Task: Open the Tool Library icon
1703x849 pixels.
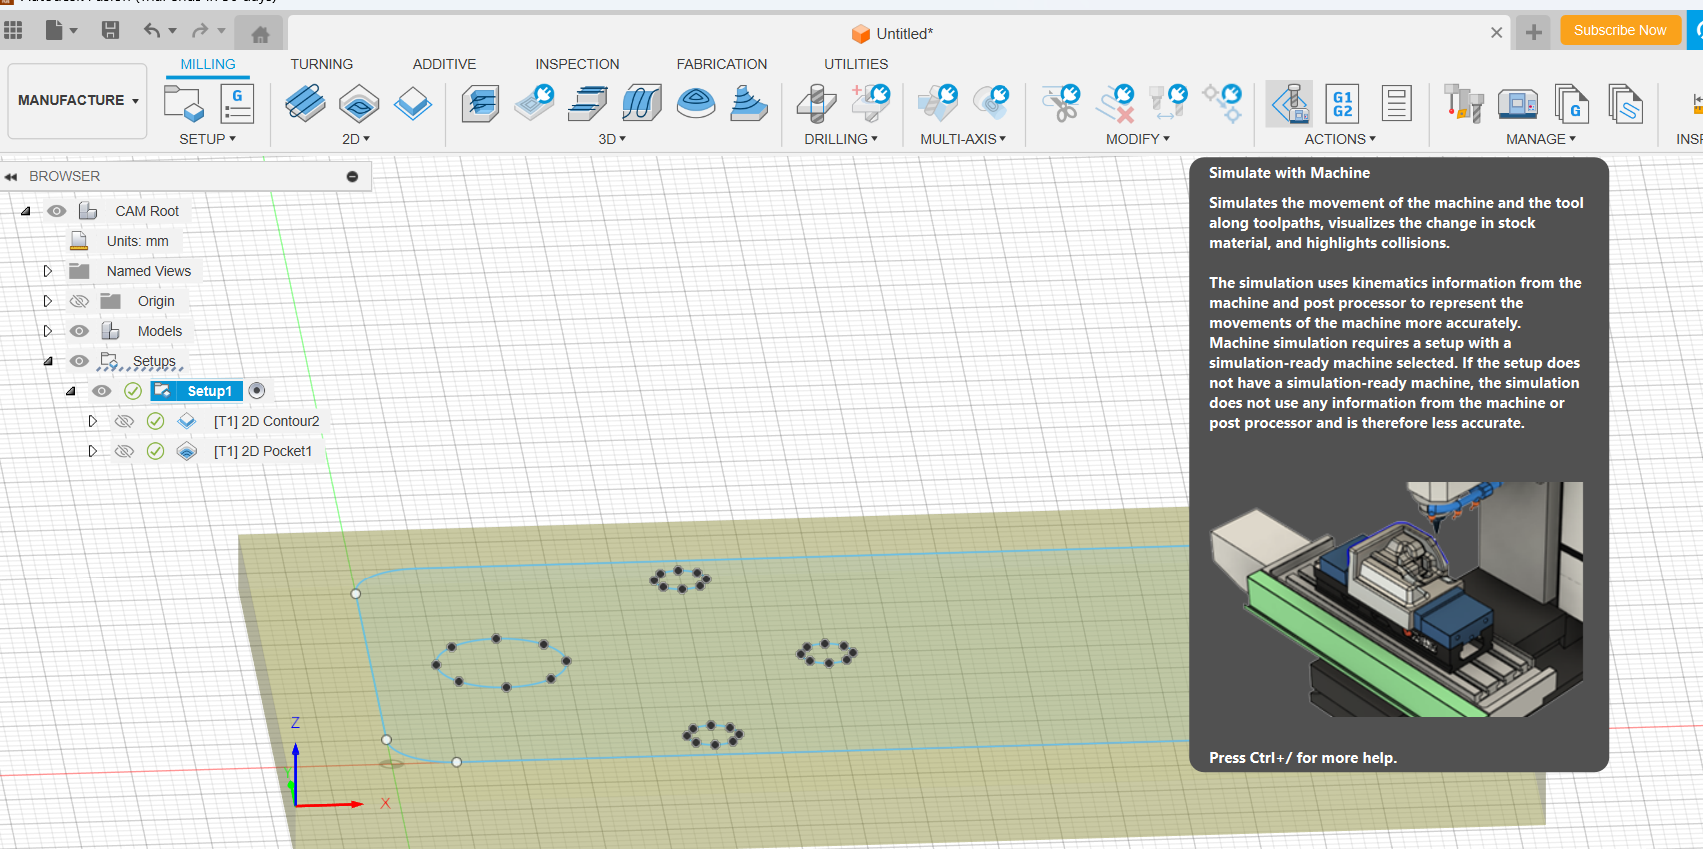Action: [1464, 102]
